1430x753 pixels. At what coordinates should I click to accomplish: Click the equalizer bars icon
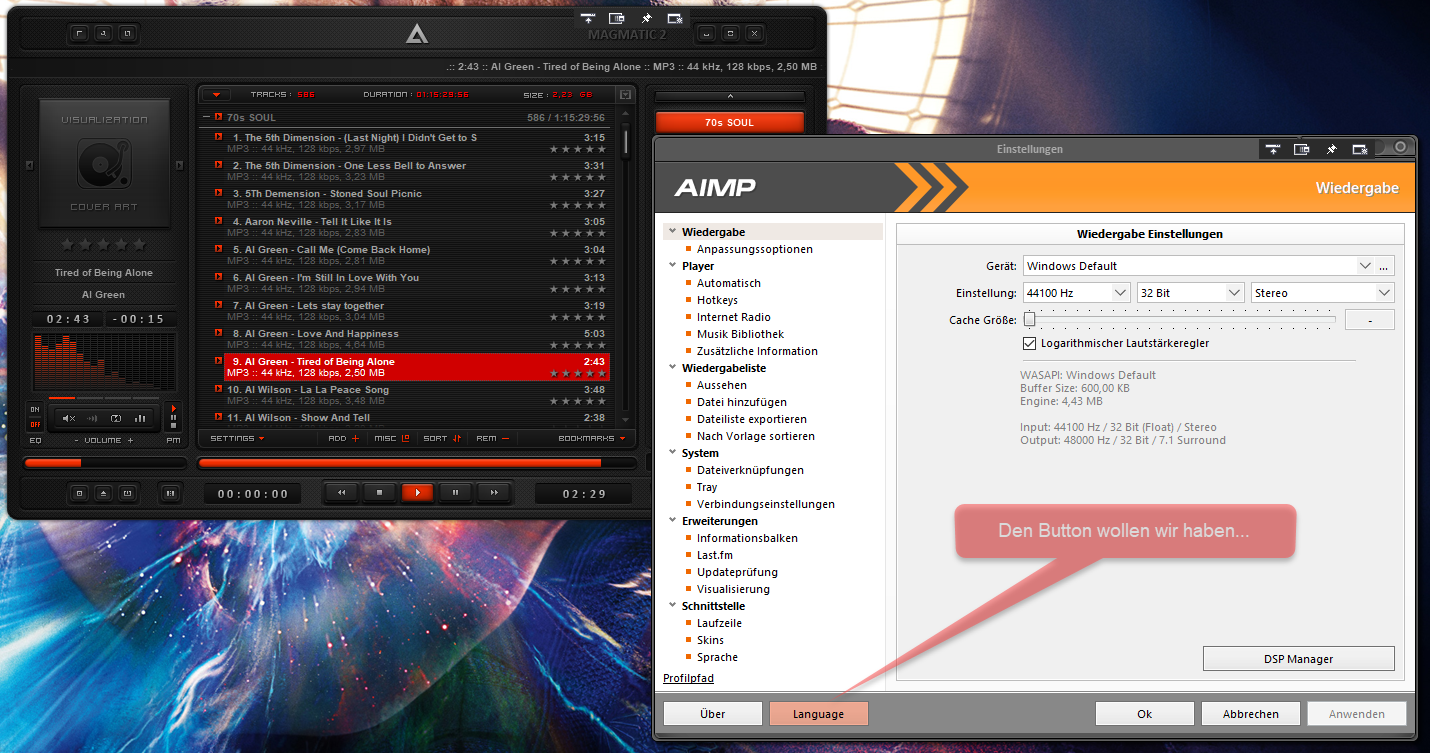pos(140,418)
